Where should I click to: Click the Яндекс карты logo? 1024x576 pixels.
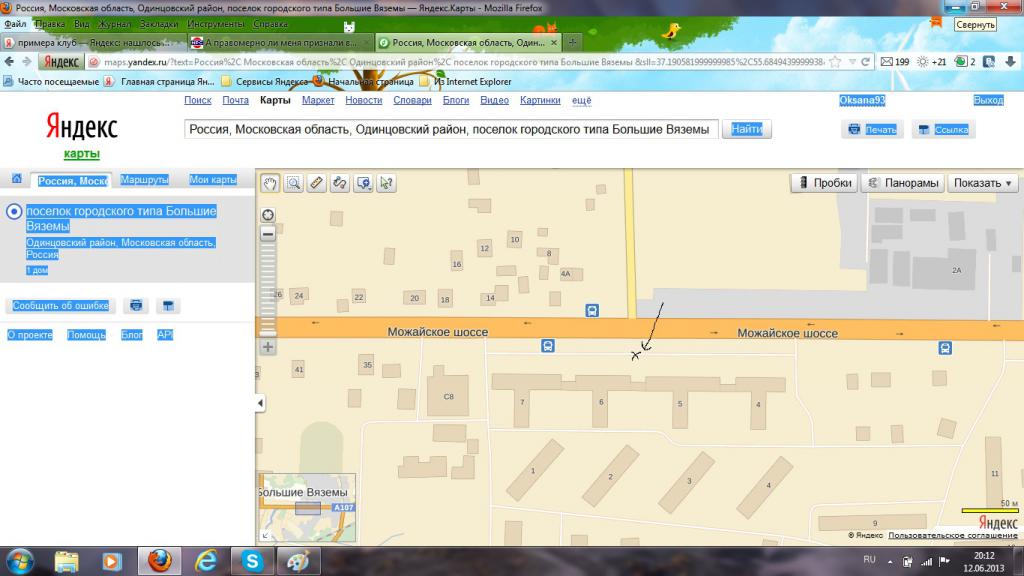pos(82,134)
